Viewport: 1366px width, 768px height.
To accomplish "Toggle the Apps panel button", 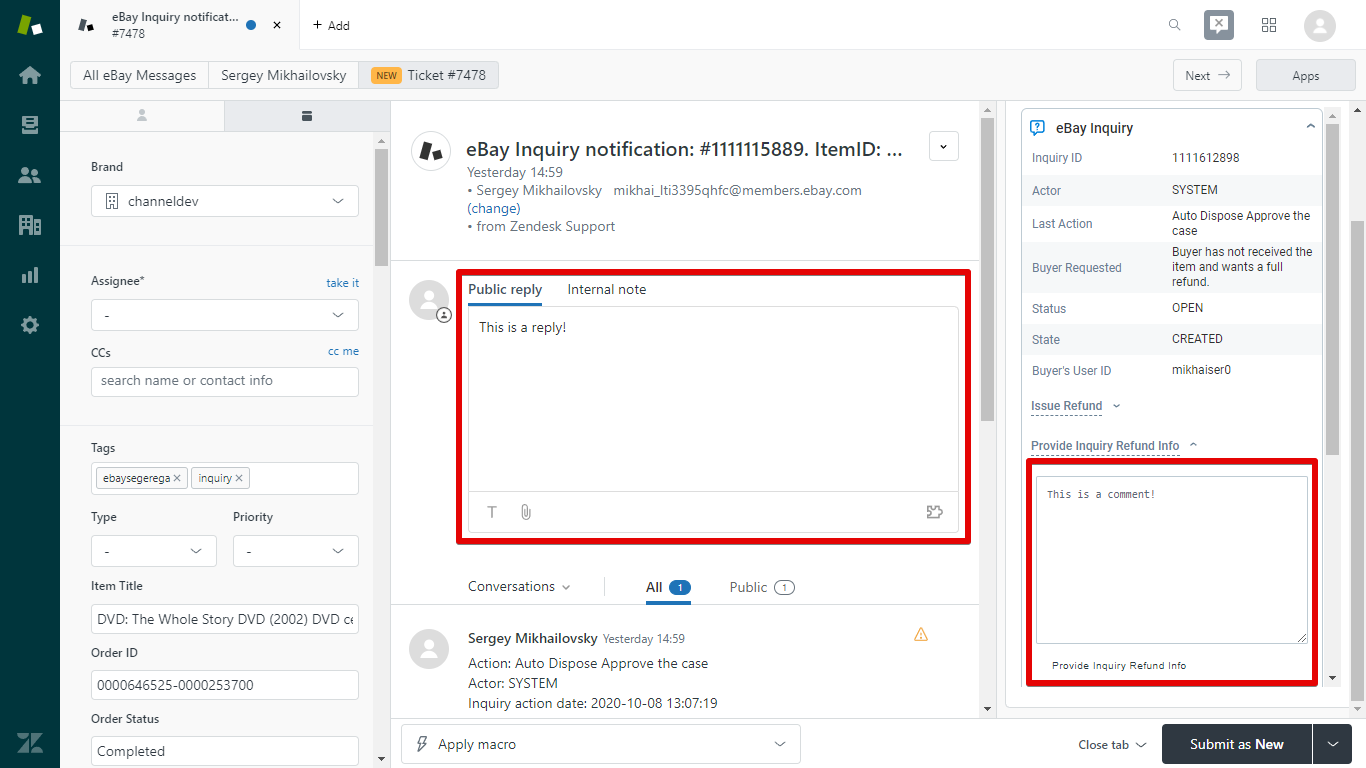I will pos(1306,75).
